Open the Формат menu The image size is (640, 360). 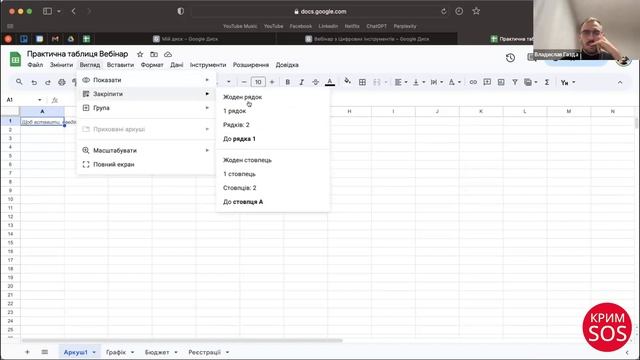(152, 65)
